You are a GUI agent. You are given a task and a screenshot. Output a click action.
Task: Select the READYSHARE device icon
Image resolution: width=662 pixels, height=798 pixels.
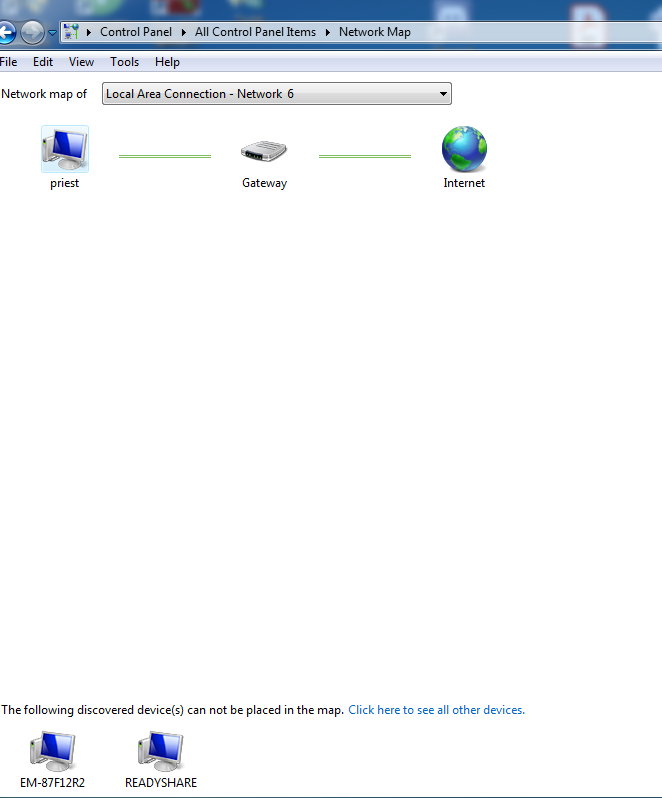(161, 751)
